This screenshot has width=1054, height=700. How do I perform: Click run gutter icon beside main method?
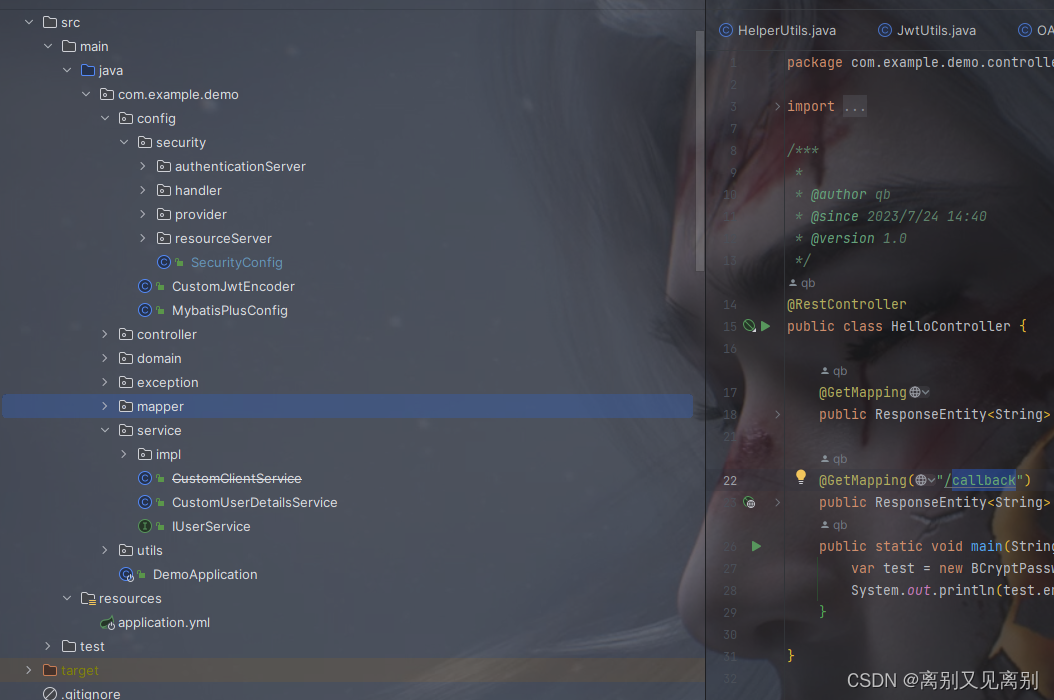pyautogui.click(x=756, y=546)
